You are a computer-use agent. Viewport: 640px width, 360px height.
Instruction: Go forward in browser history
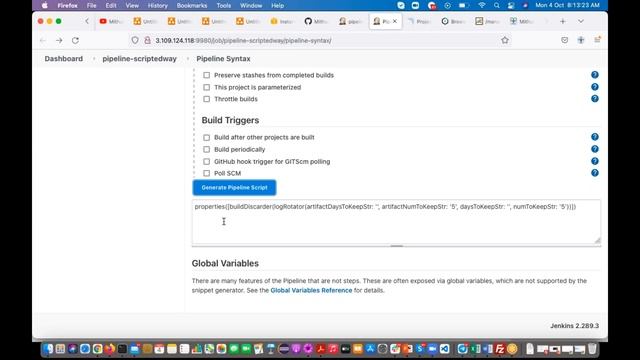click(59, 40)
